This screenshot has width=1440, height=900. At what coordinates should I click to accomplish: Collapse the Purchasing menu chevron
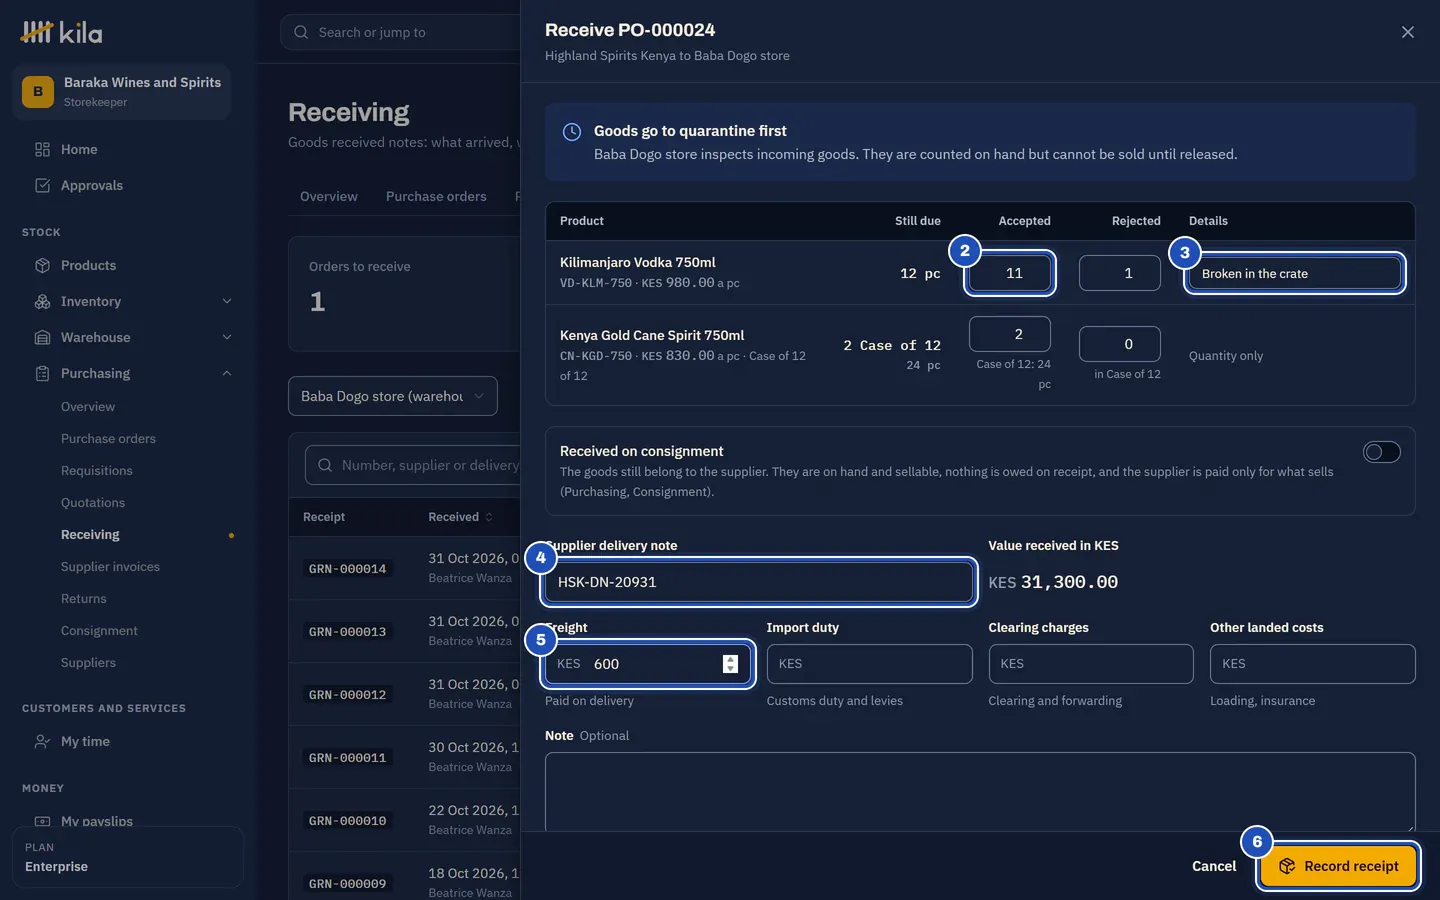pyautogui.click(x=227, y=373)
